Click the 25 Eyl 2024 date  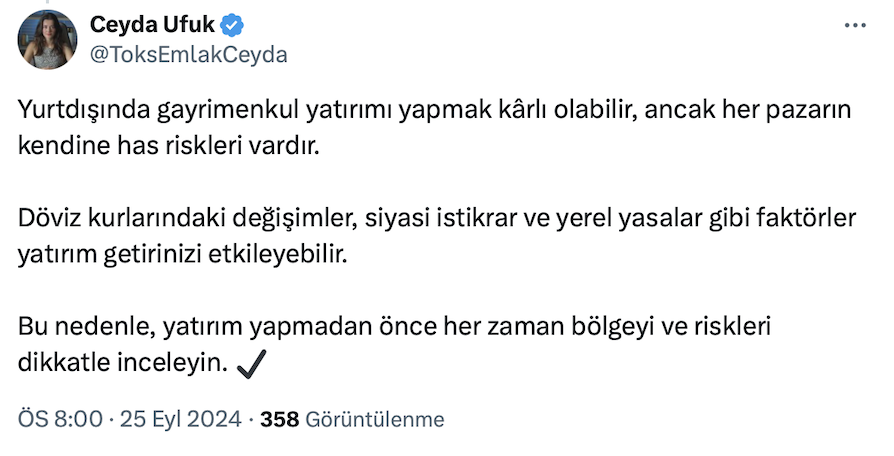(x=180, y=420)
